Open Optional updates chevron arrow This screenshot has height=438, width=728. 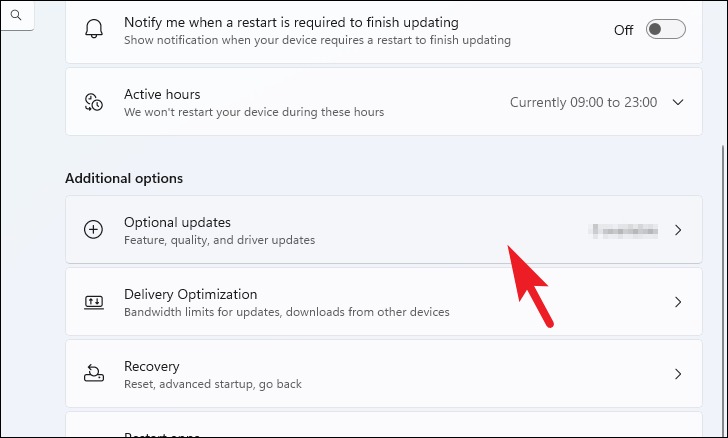pyautogui.click(x=678, y=230)
